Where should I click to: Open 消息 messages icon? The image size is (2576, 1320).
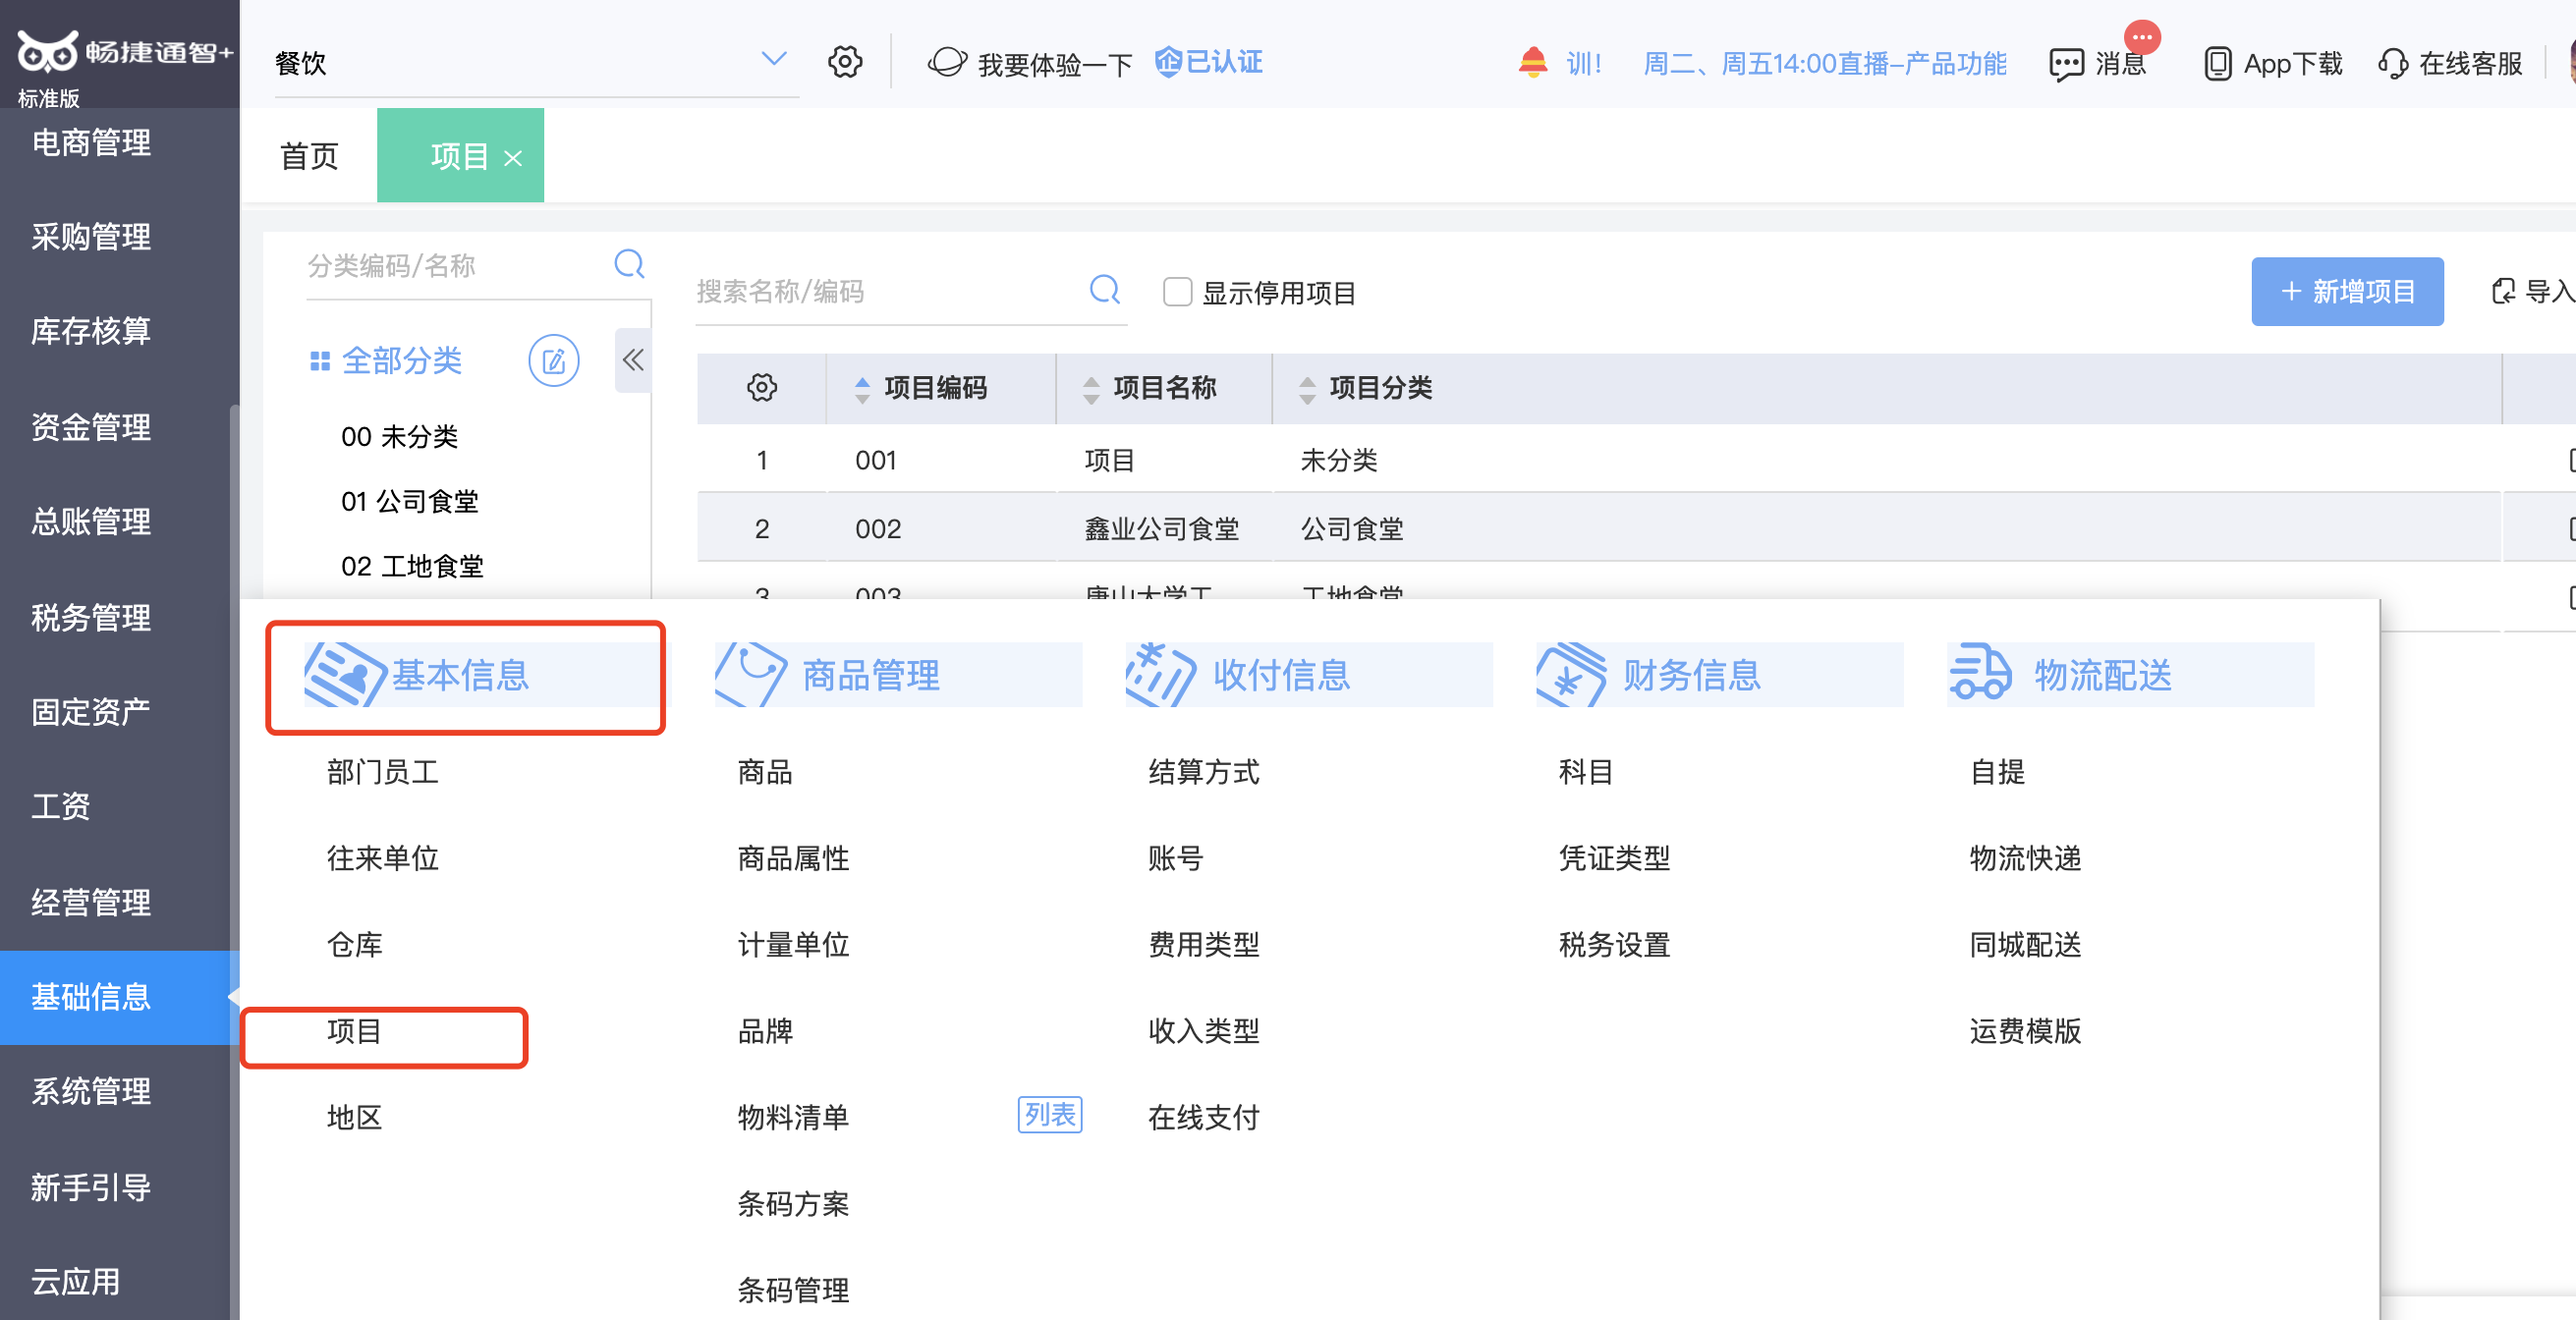2066,64
